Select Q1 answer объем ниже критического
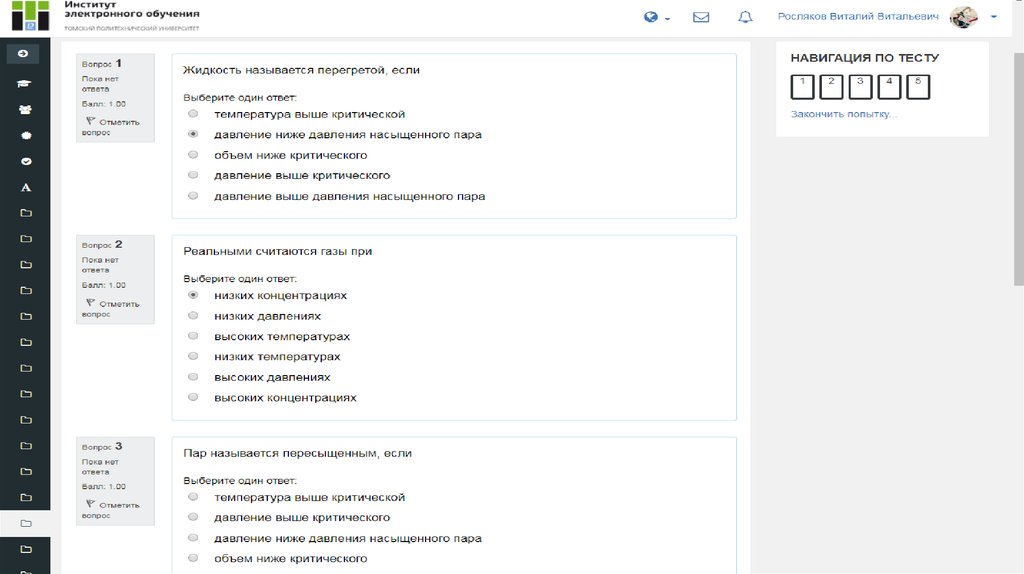The height and width of the screenshot is (574, 1024). pos(193,155)
